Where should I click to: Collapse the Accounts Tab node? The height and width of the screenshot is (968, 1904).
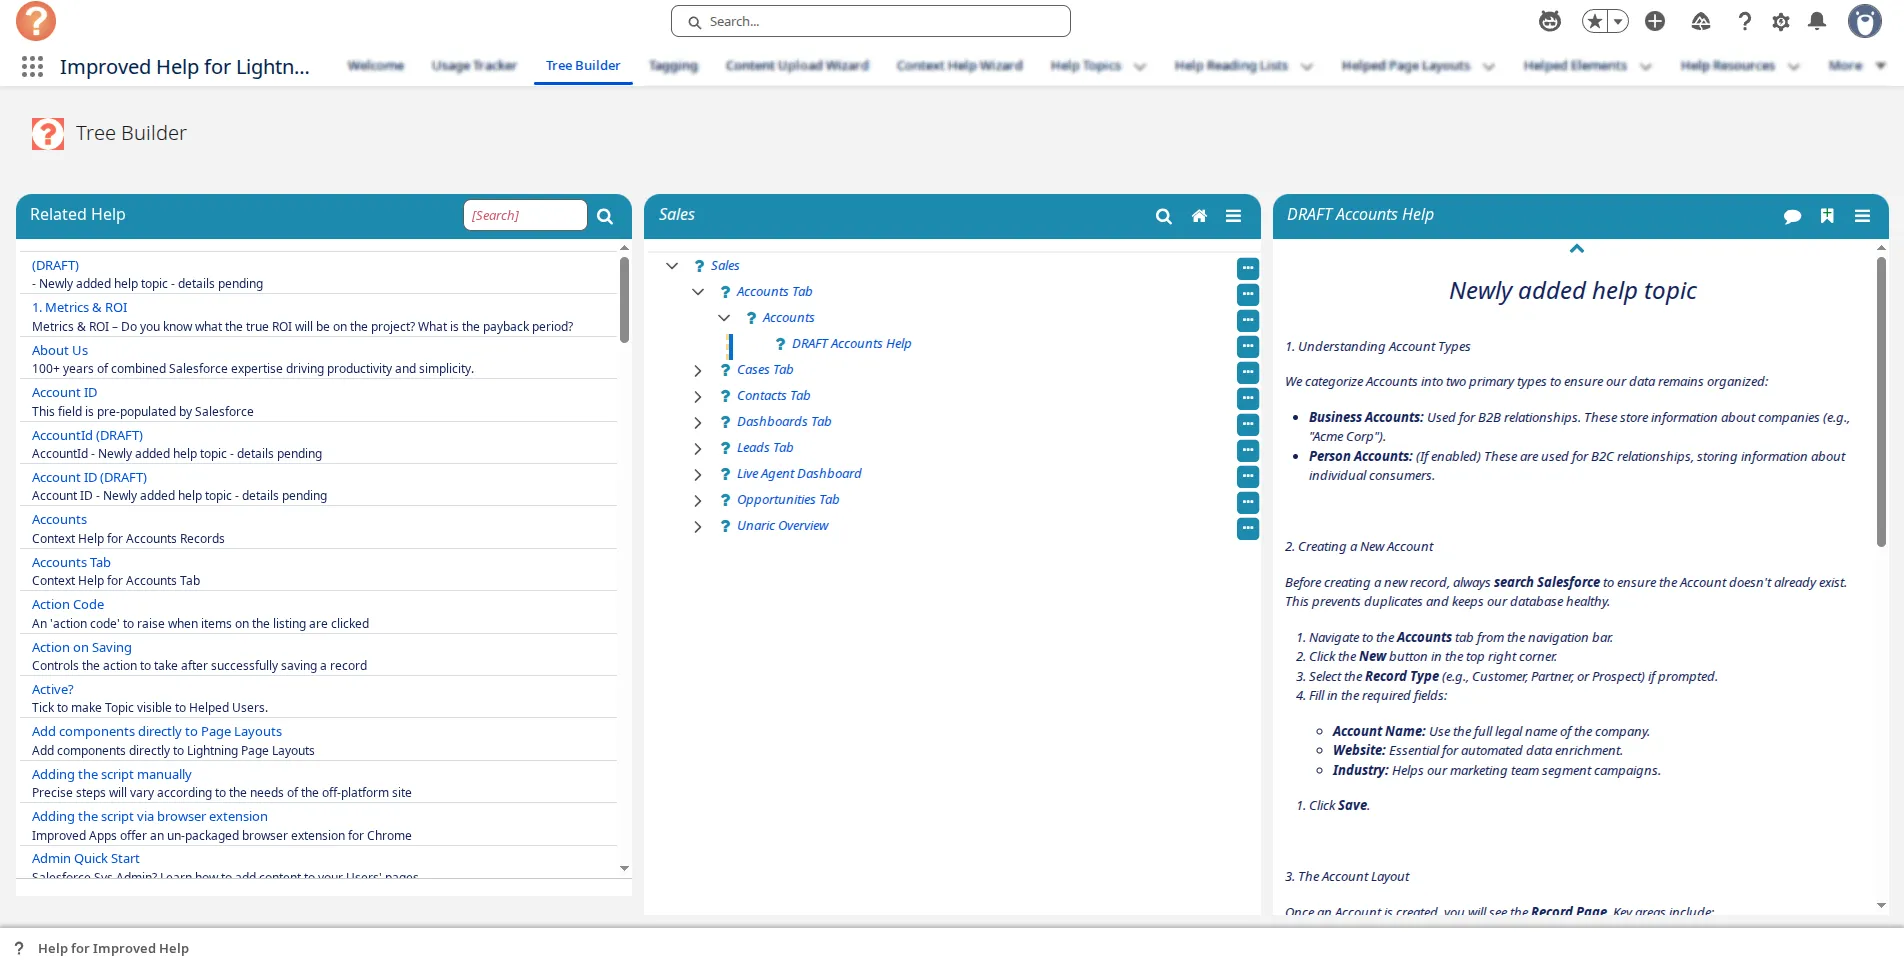pyautogui.click(x=698, y=292)
